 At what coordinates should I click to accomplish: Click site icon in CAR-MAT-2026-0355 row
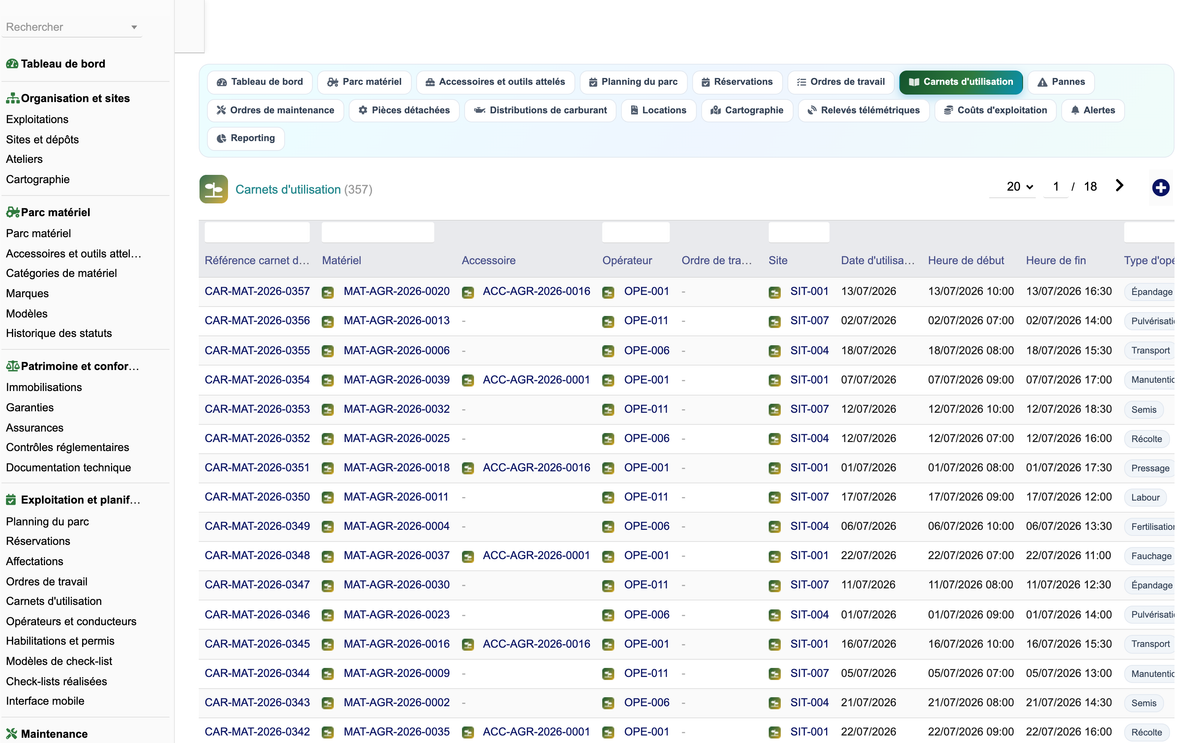pyautogui.click(x=775, y=351)
